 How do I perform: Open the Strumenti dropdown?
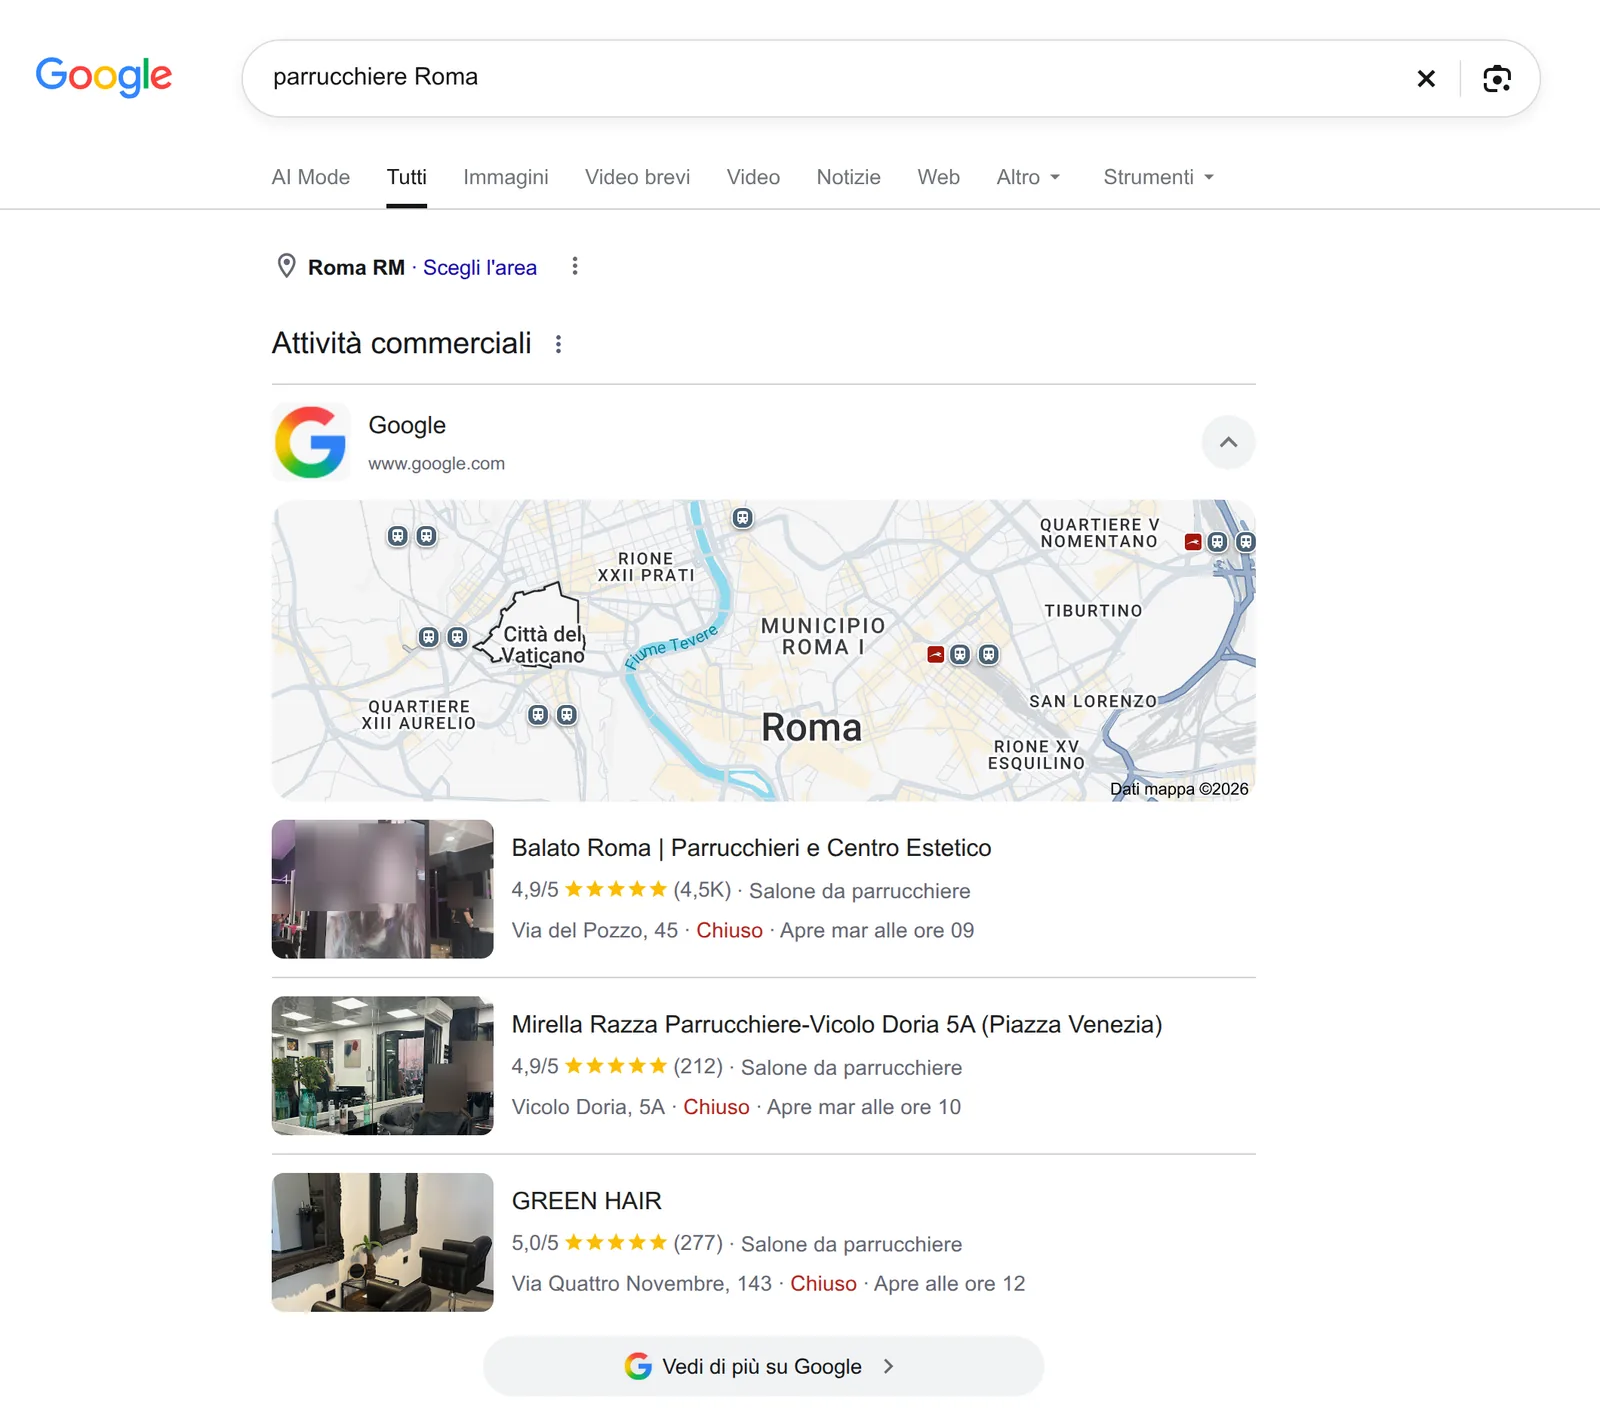[x=1158, y=177]
